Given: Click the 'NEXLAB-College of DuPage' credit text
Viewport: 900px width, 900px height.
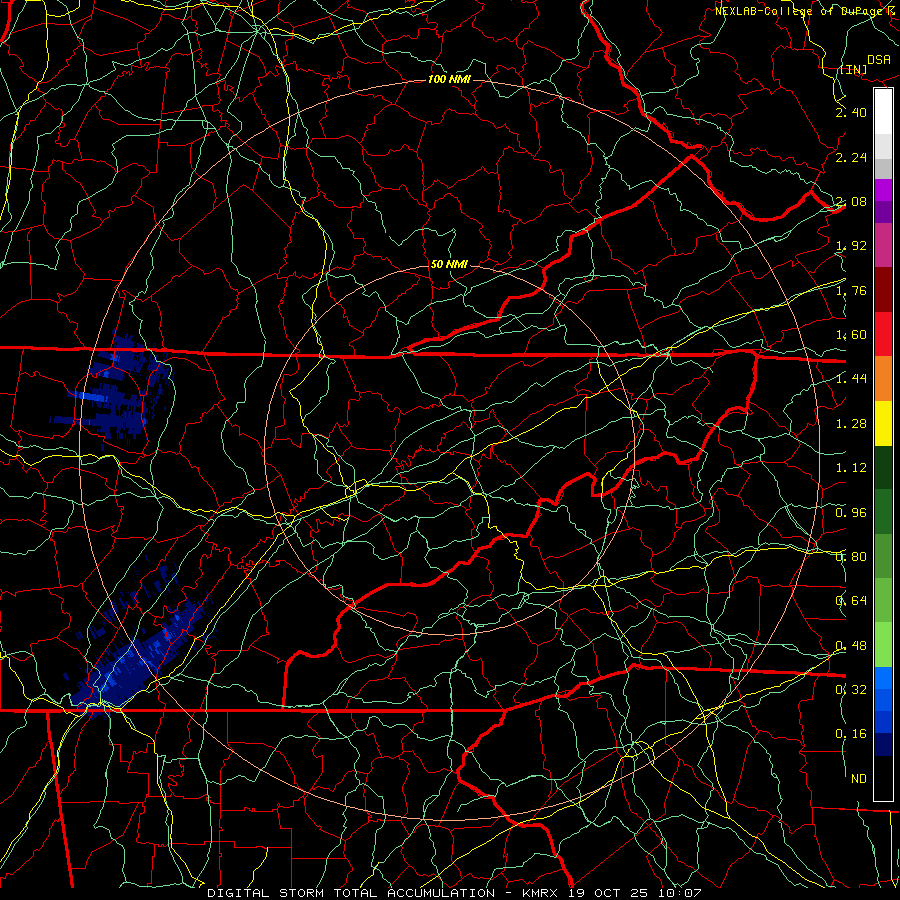Looking at the screenshot, I should tap(798, 11).
